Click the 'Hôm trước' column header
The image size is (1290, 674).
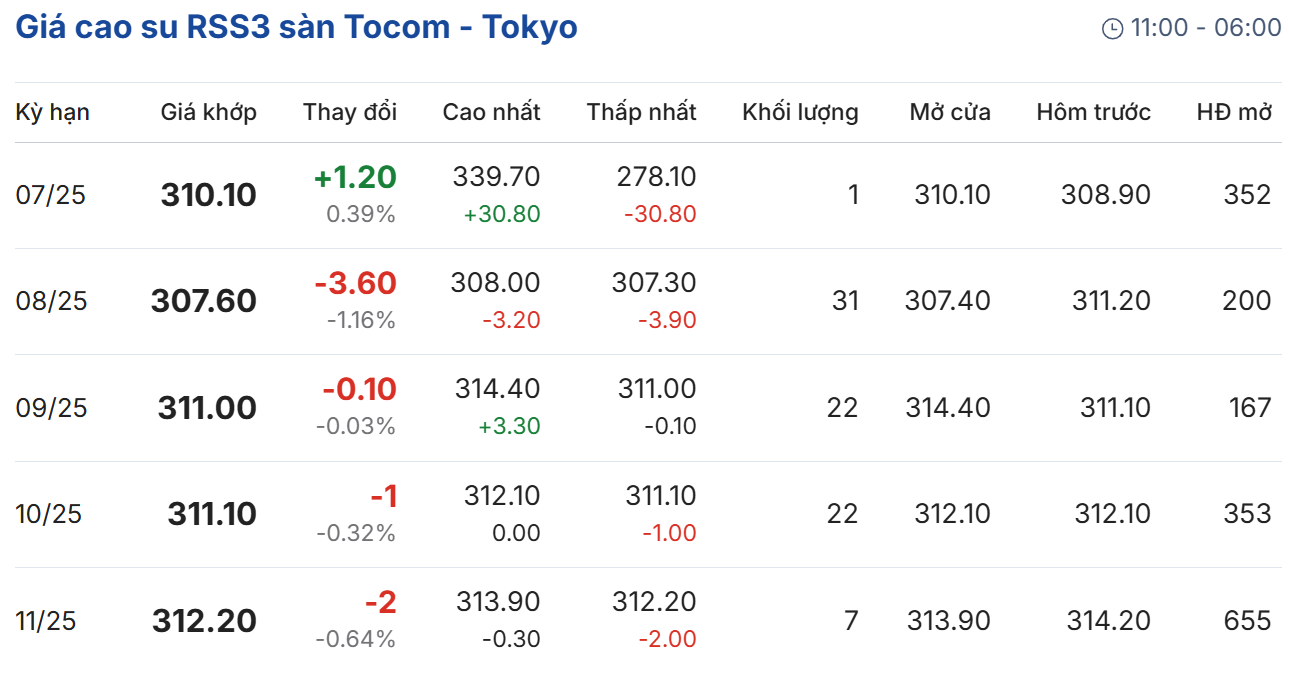coord(1093,112)
